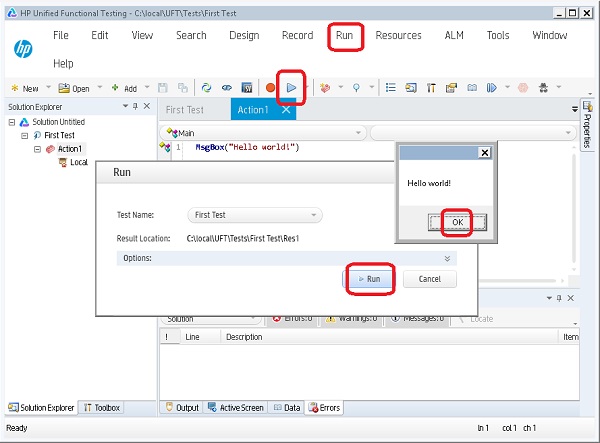This screenshot has height=443, width=600.
Task: Click the New test toolbar button
Action: point(25,89)
